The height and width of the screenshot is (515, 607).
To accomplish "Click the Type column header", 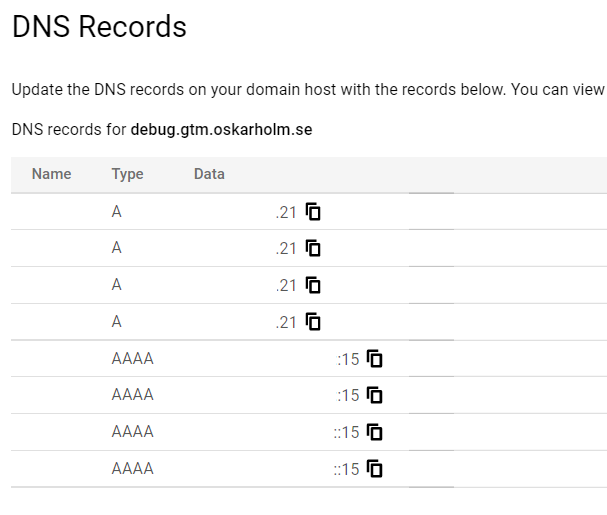I will (x=127, y=174).
